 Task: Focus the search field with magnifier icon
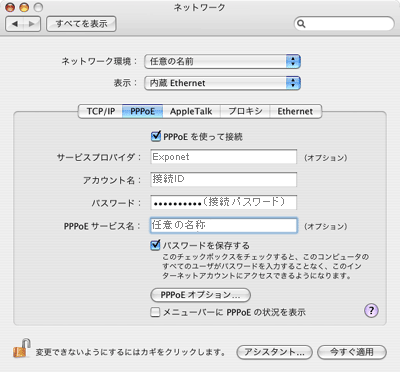pyautogui.click(x=344, y=24)
